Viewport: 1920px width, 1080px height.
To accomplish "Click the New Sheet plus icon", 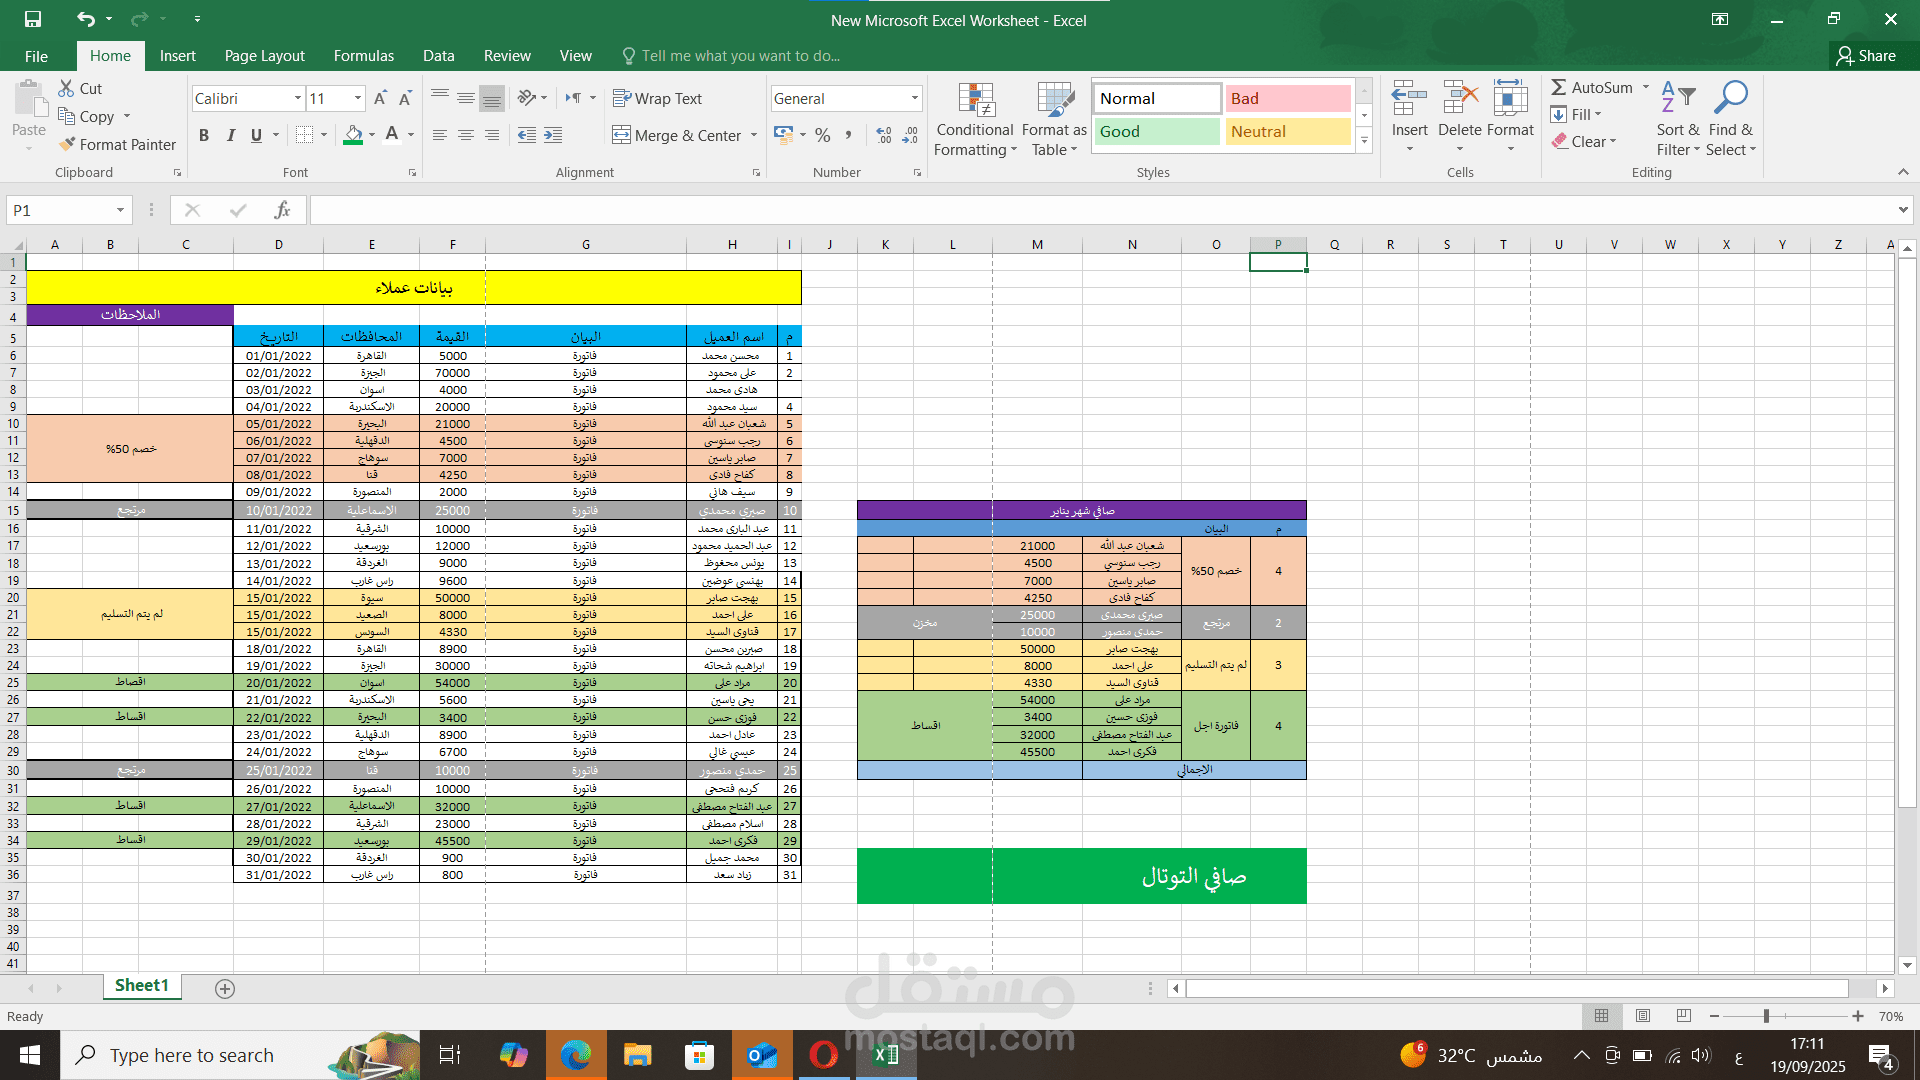I will point(225,988).
